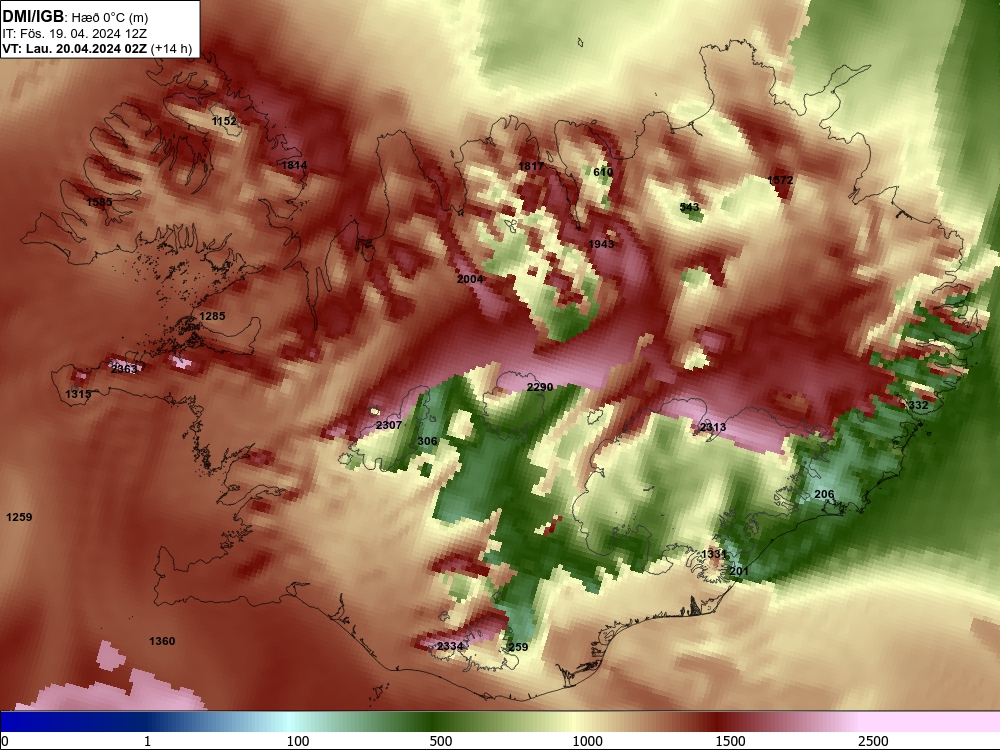Image resolution: width=1000 pixels, height=750 pixels.
Task: Click the legend tick label 1
Action: click(x=147, y=741)
